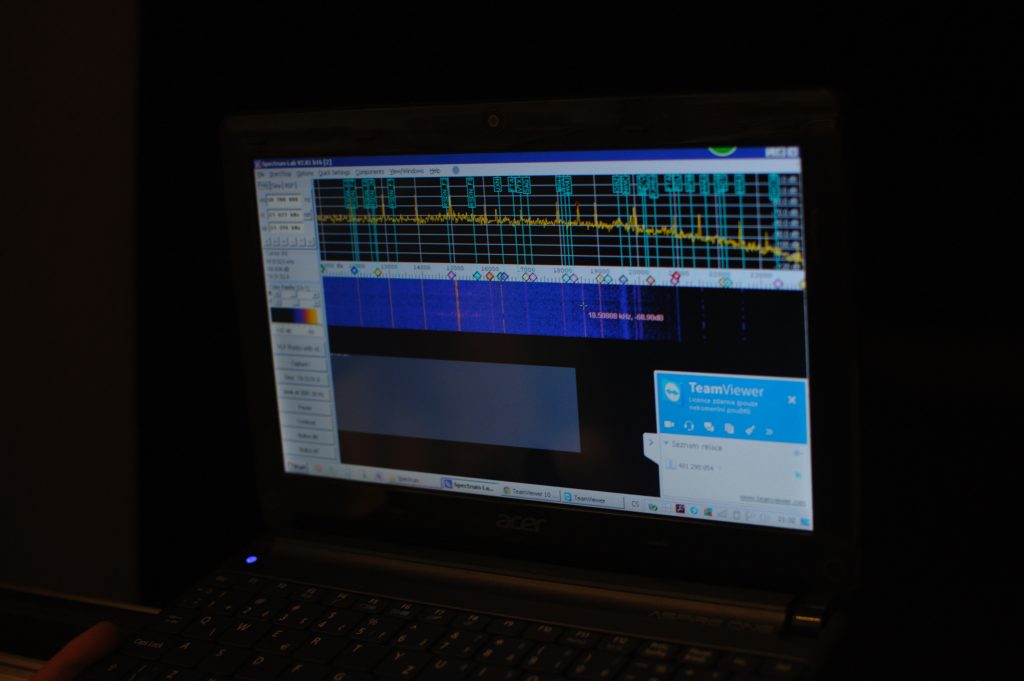Viewport: 1024px width, 681px height.
Task: Switch to Spectrum Lab taskbar button
Action: [x=470, y=485]
